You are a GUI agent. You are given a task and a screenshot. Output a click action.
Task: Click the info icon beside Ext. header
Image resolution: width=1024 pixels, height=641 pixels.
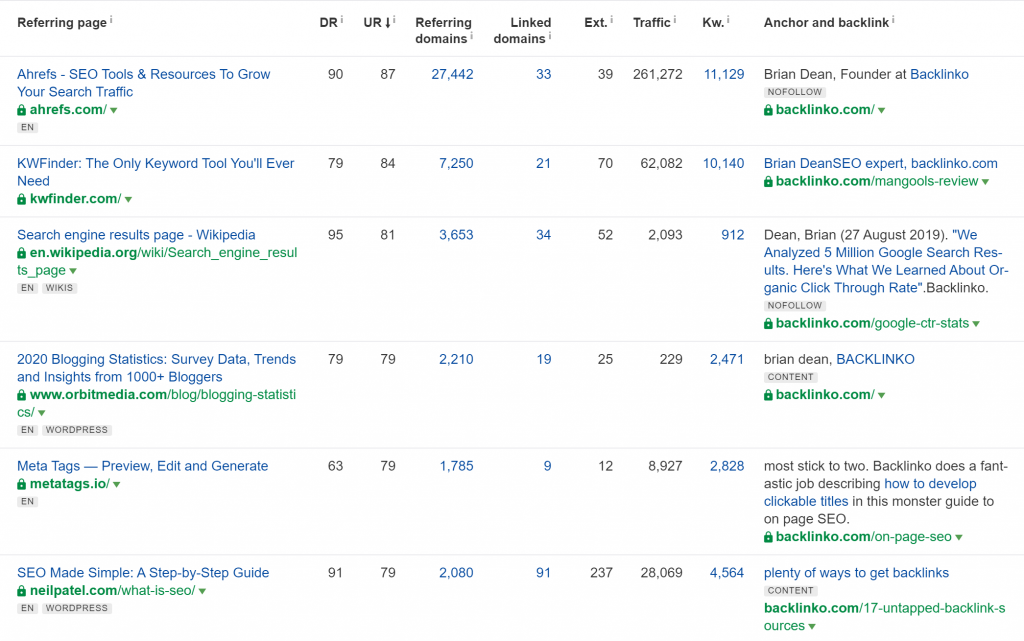tap(611, 20)
